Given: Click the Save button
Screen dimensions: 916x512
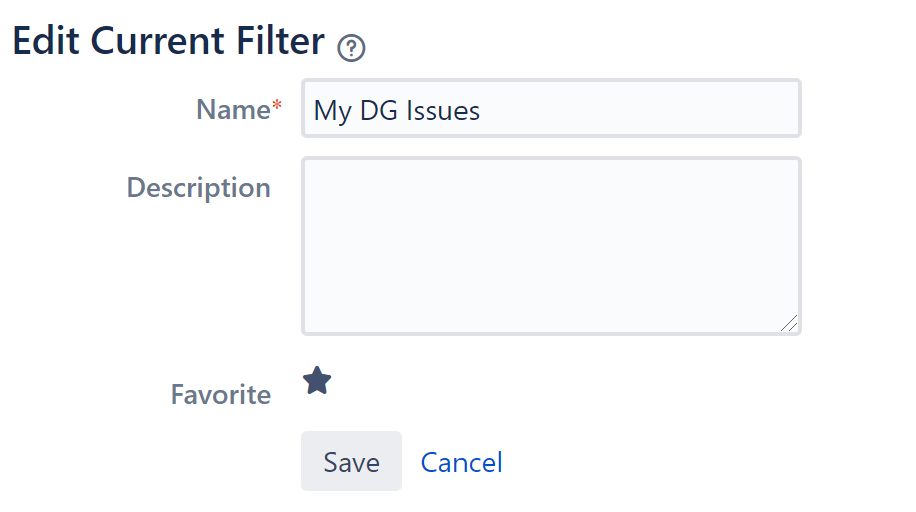Looking at the screenshot, I should (x=351, y=461).
